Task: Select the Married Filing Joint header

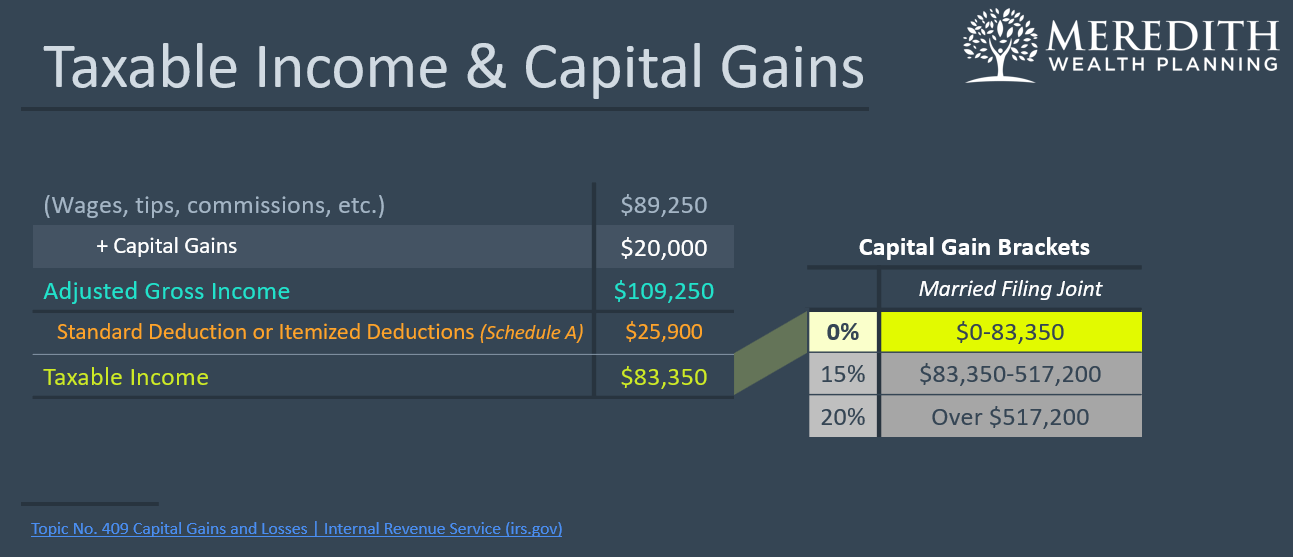Action: pos(1010,289)
